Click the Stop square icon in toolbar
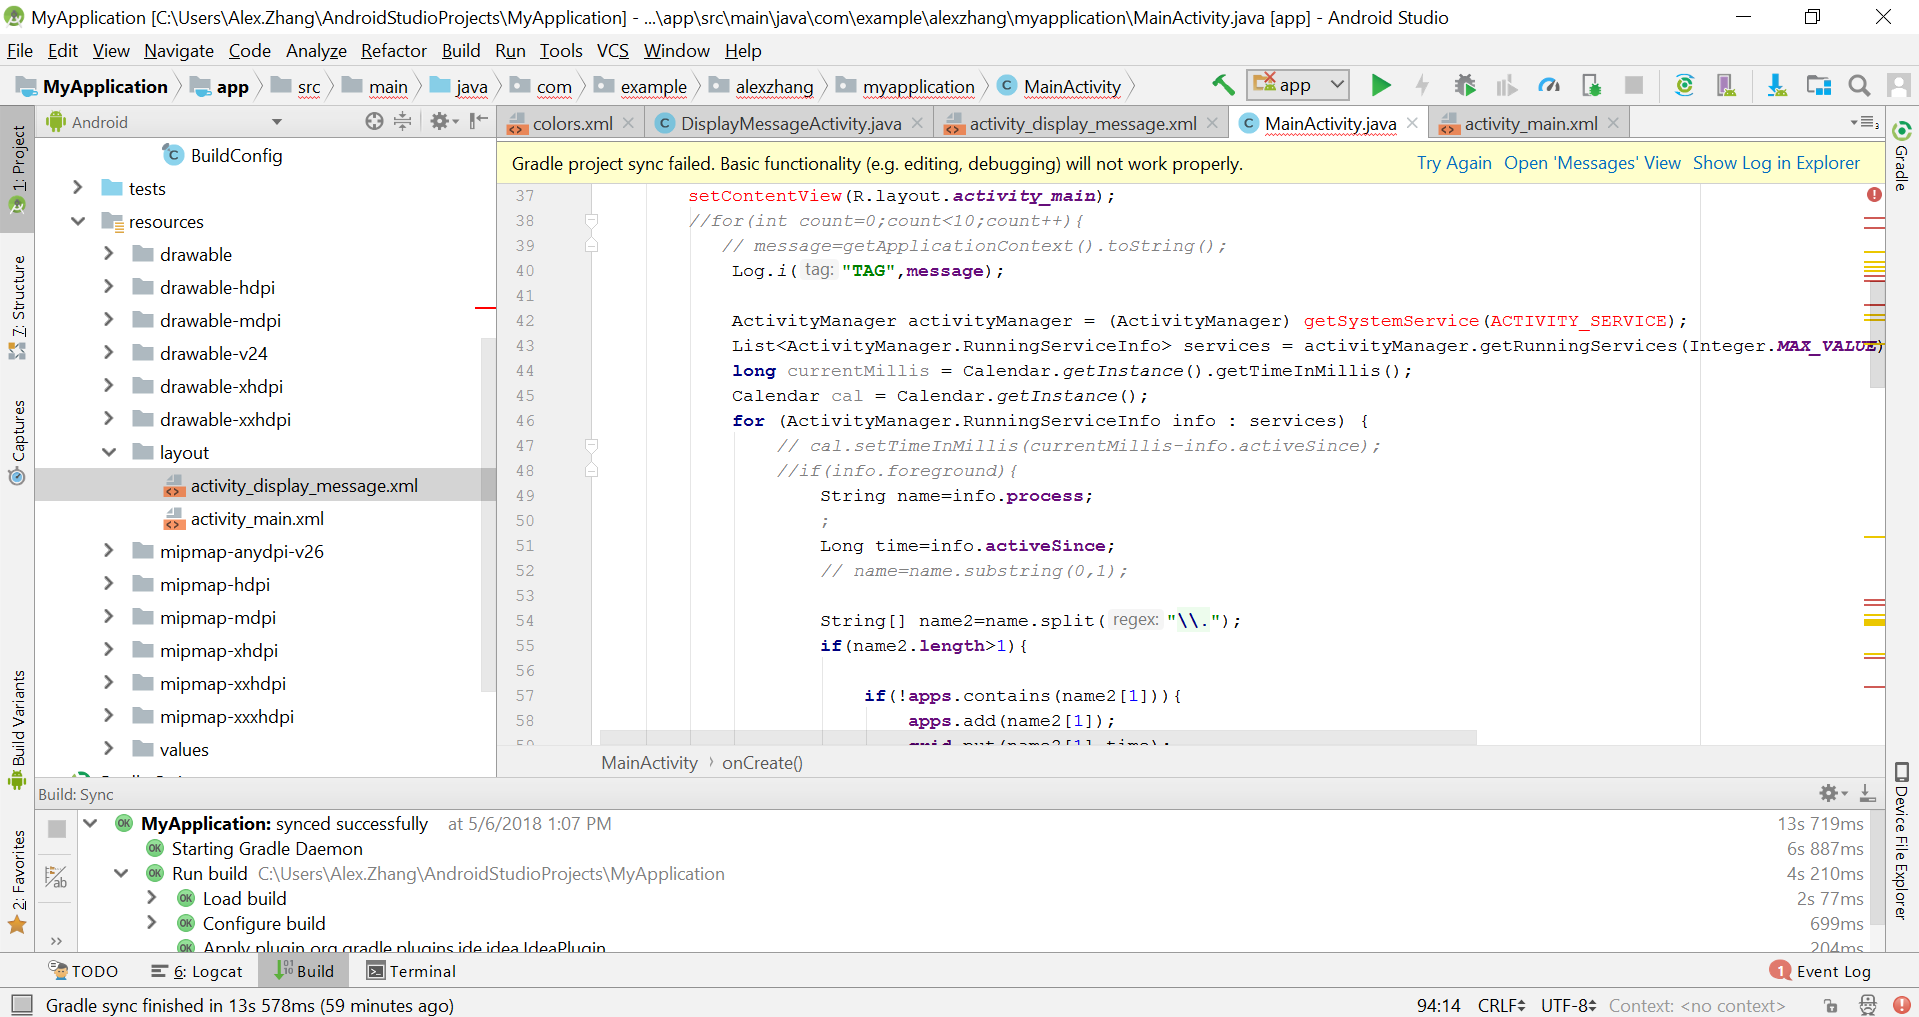1919x1017 pixels. (x=1634, y=86)
